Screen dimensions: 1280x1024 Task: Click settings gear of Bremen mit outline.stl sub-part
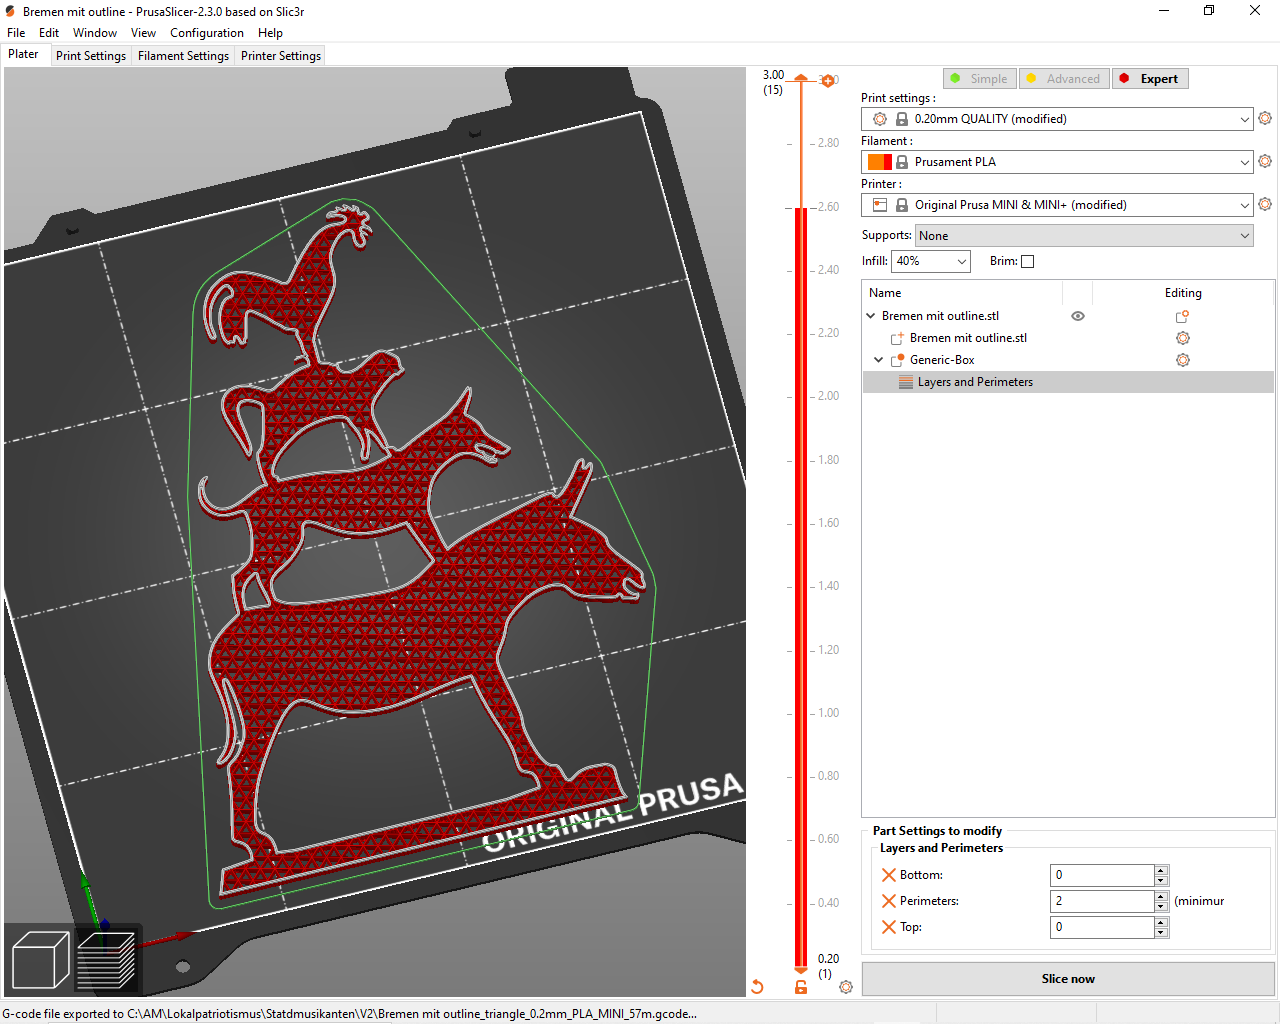click(x=1183, y=338)
